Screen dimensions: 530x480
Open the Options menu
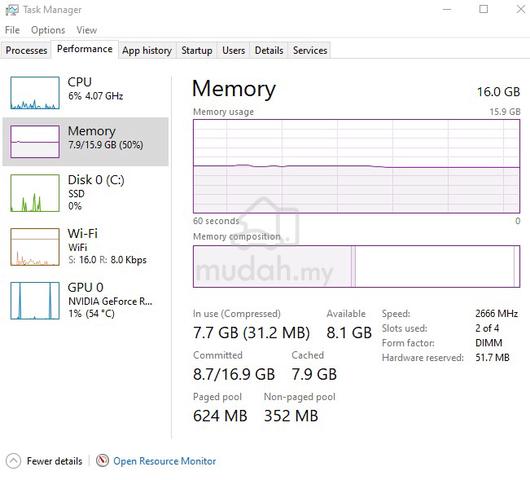48,30
